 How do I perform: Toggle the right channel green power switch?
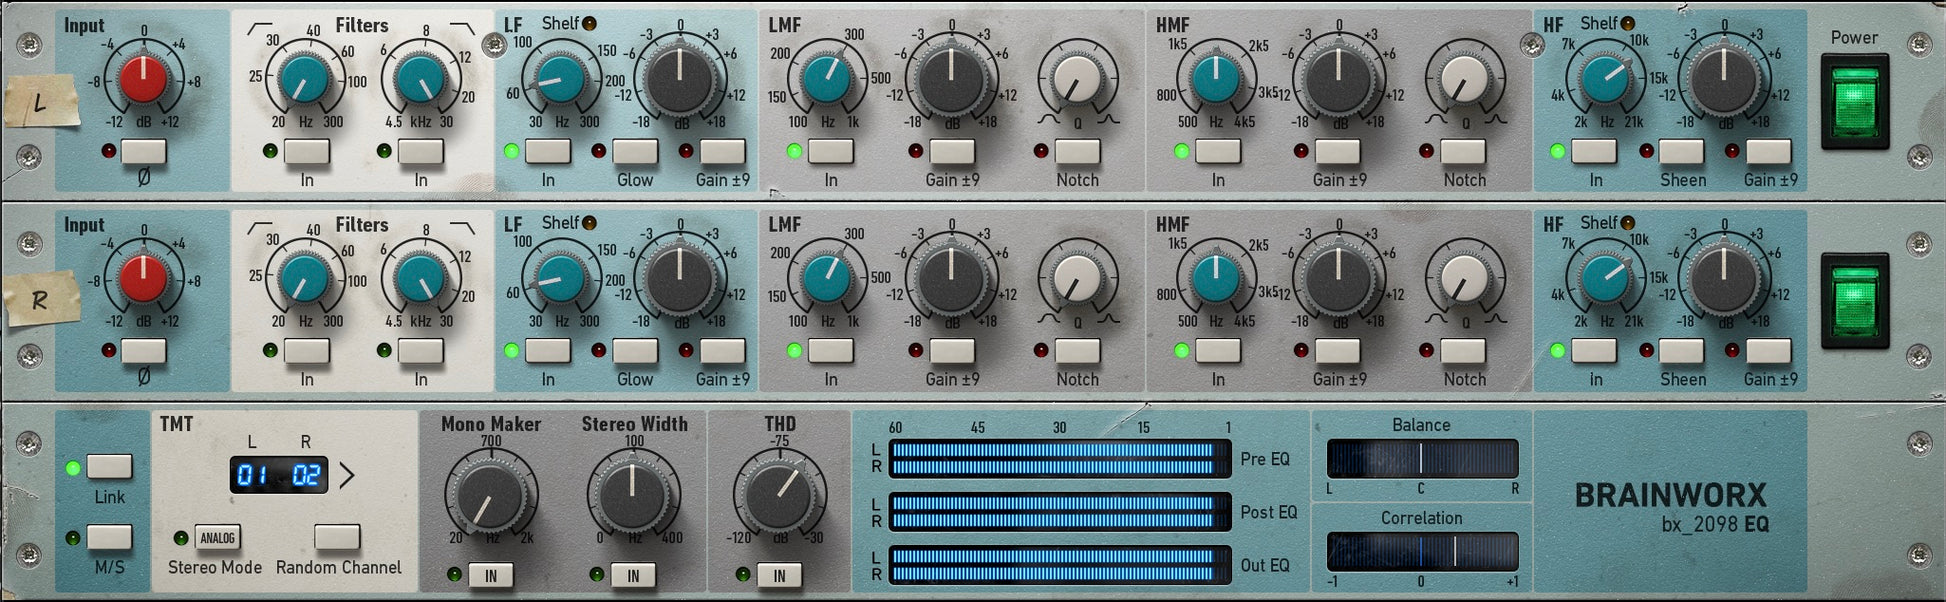click(x=1854, y=300)
